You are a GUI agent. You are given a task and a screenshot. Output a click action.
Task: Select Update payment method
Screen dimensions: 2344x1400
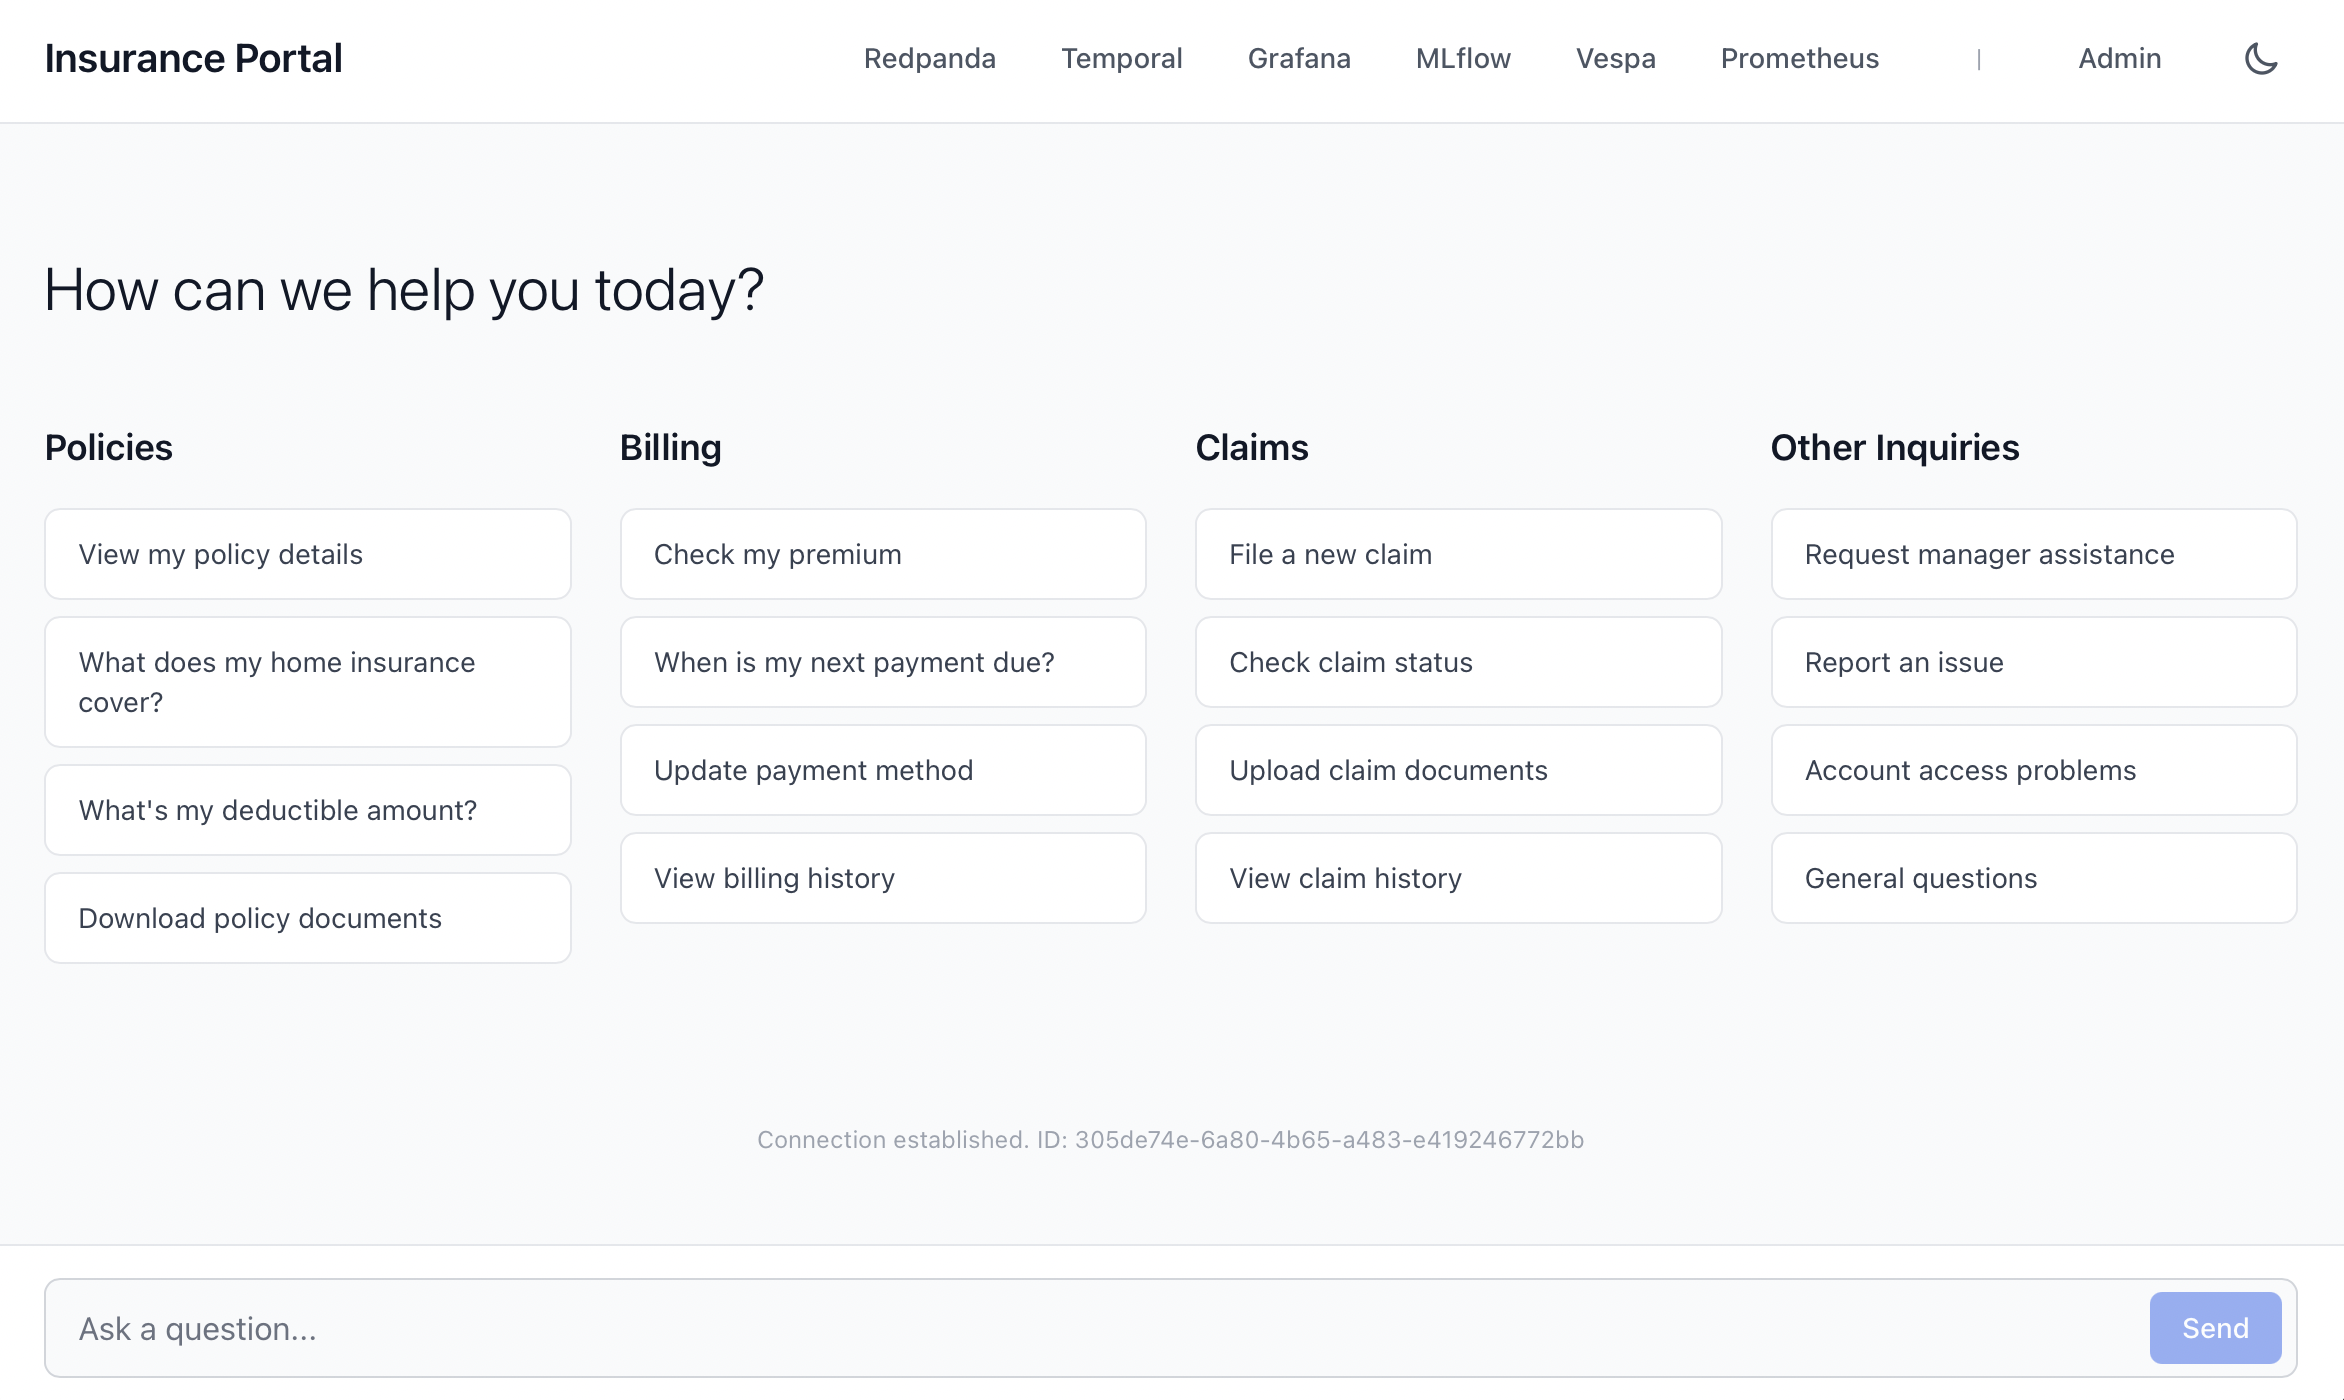pos(883,770)
